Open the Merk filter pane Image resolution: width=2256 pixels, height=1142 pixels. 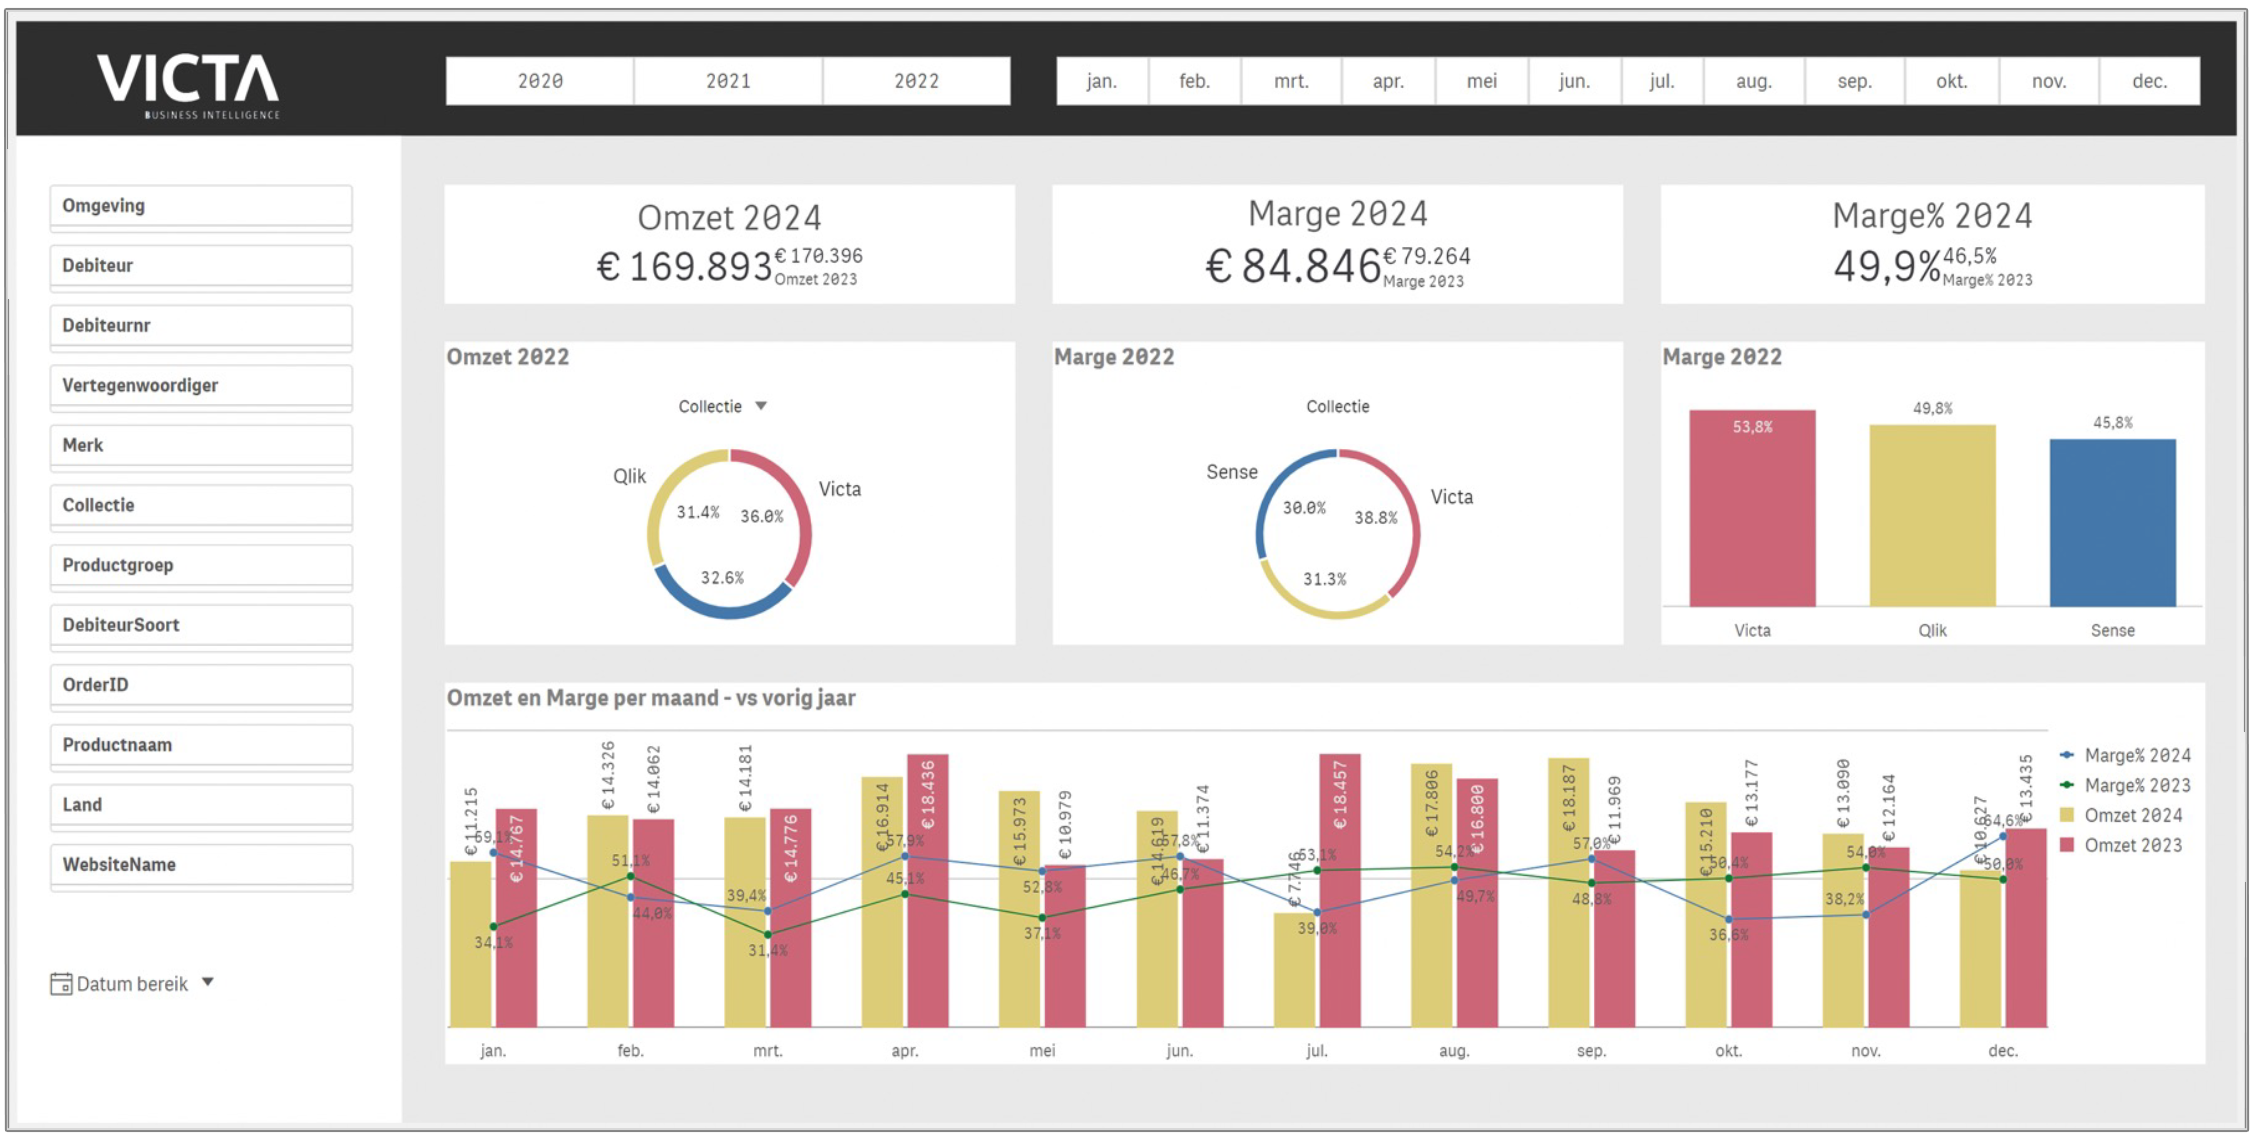pos(201,447)
